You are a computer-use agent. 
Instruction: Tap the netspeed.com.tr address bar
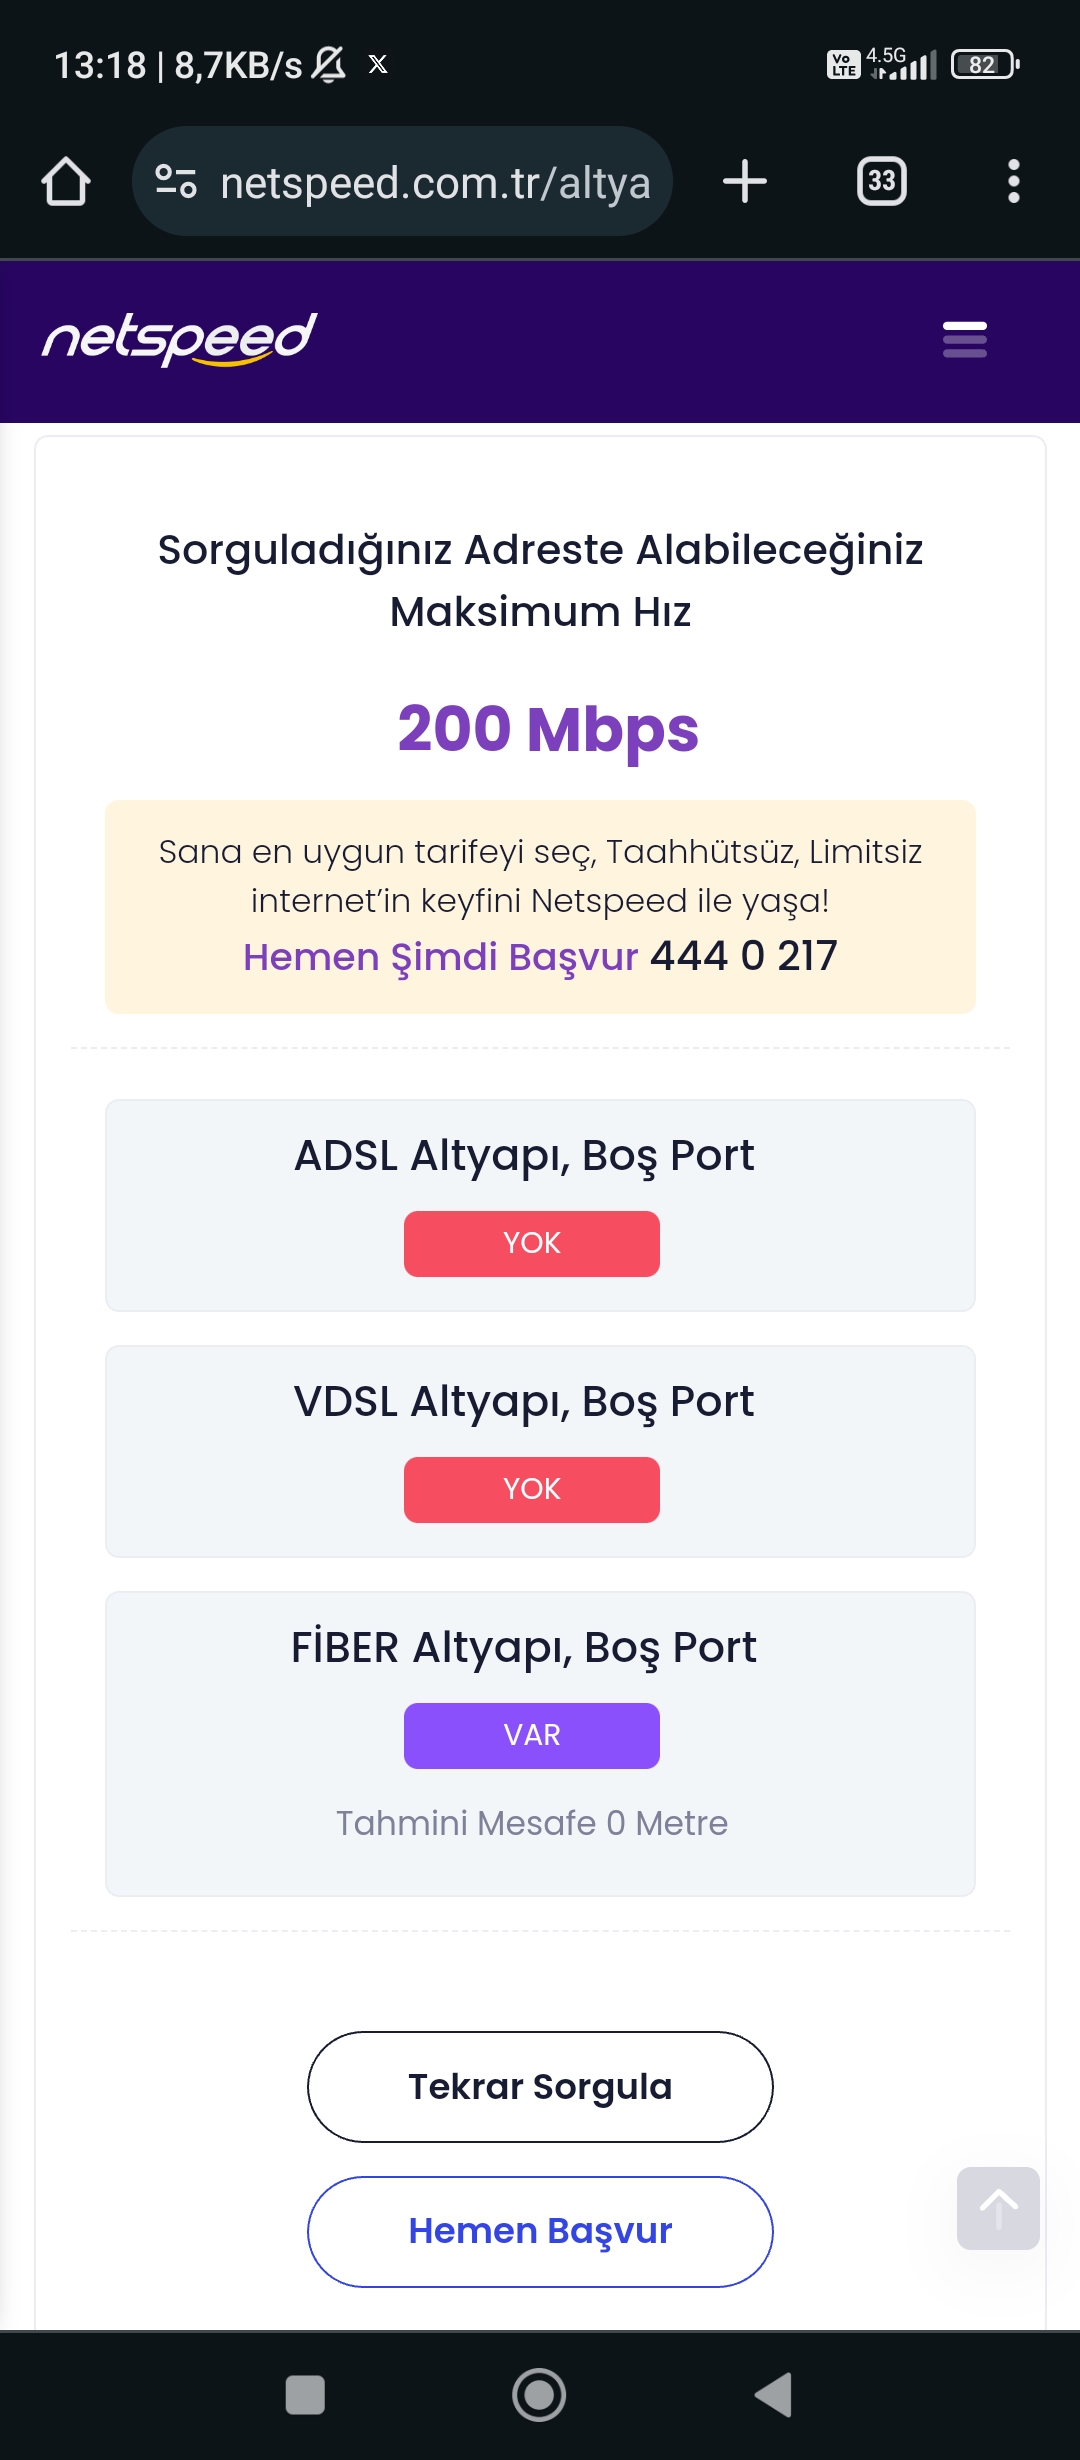pyautogui.click(x=435, y=182)
